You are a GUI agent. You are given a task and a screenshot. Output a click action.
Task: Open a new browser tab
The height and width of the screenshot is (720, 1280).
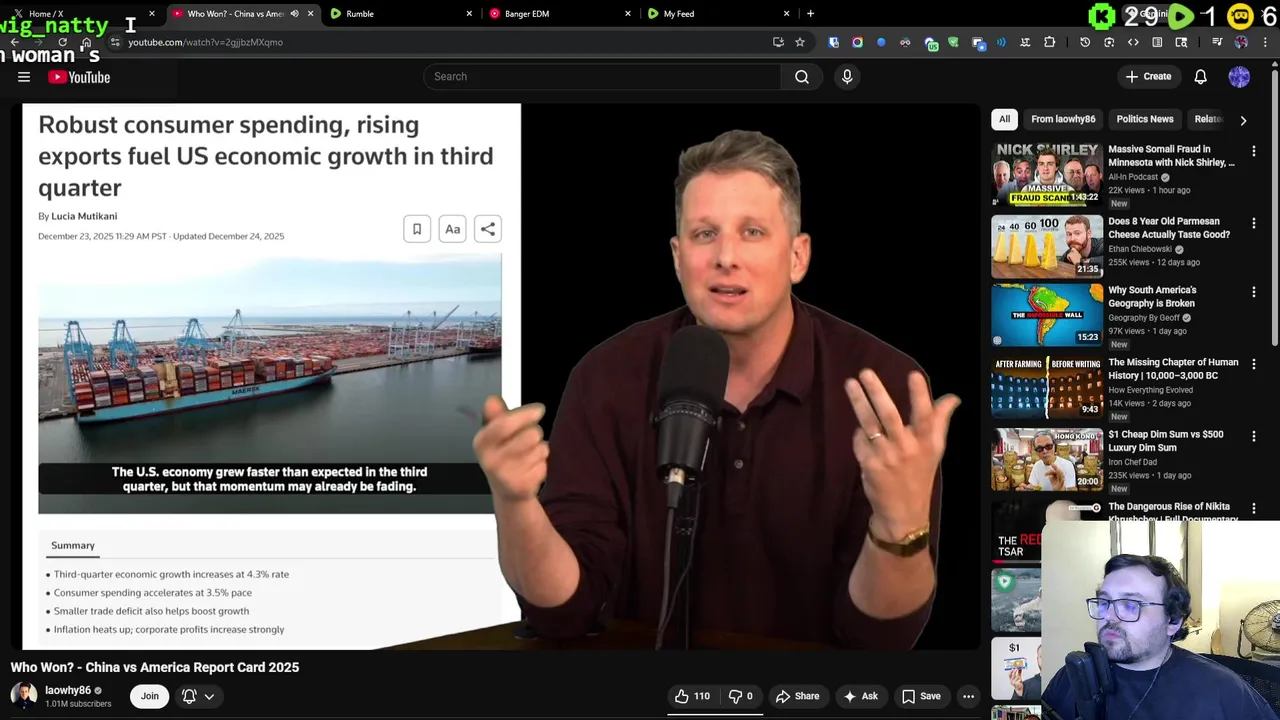810,14
